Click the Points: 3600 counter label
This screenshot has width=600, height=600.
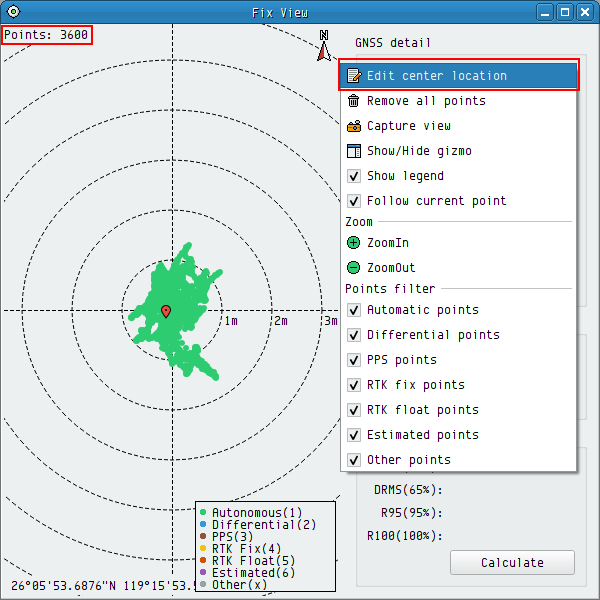point(47,35)
